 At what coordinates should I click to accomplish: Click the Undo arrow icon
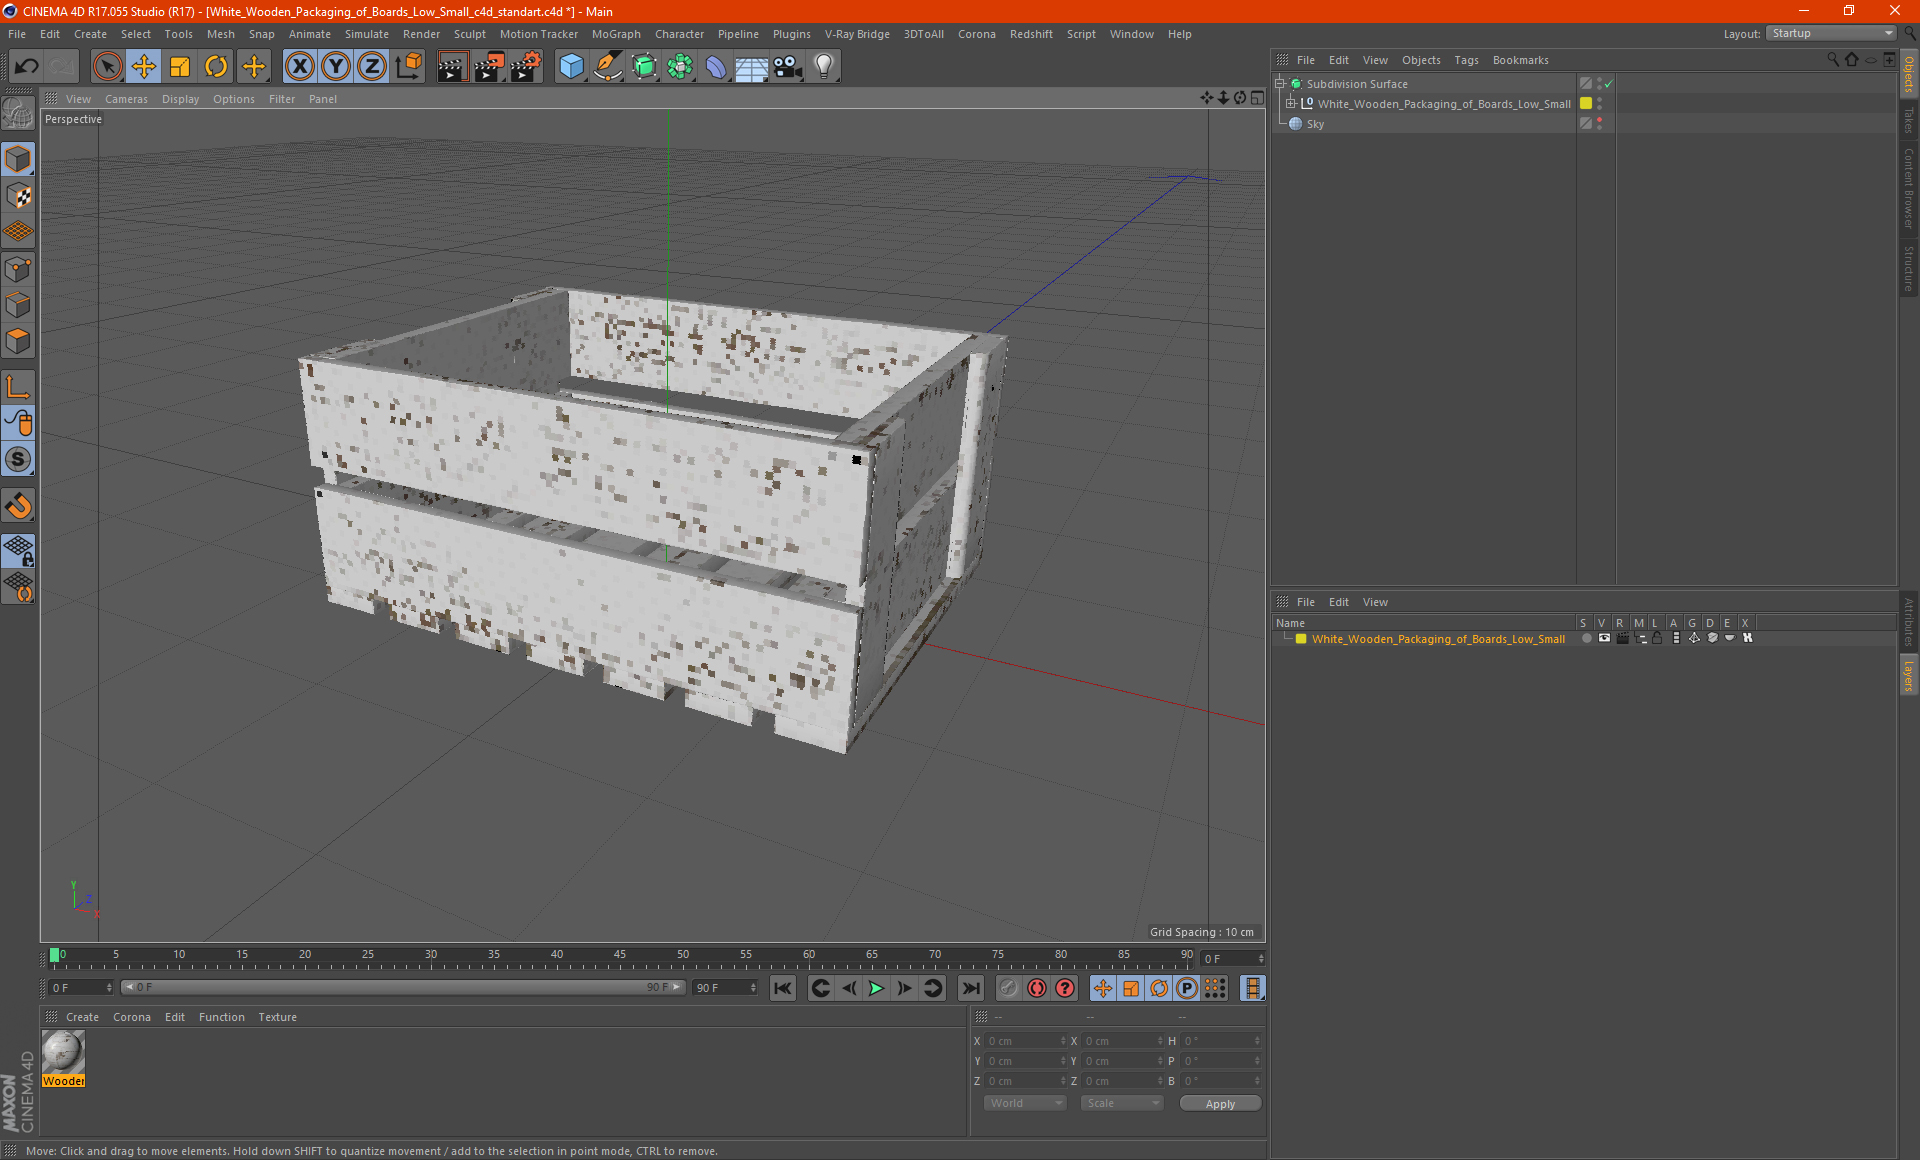click(x=27, y=67)
